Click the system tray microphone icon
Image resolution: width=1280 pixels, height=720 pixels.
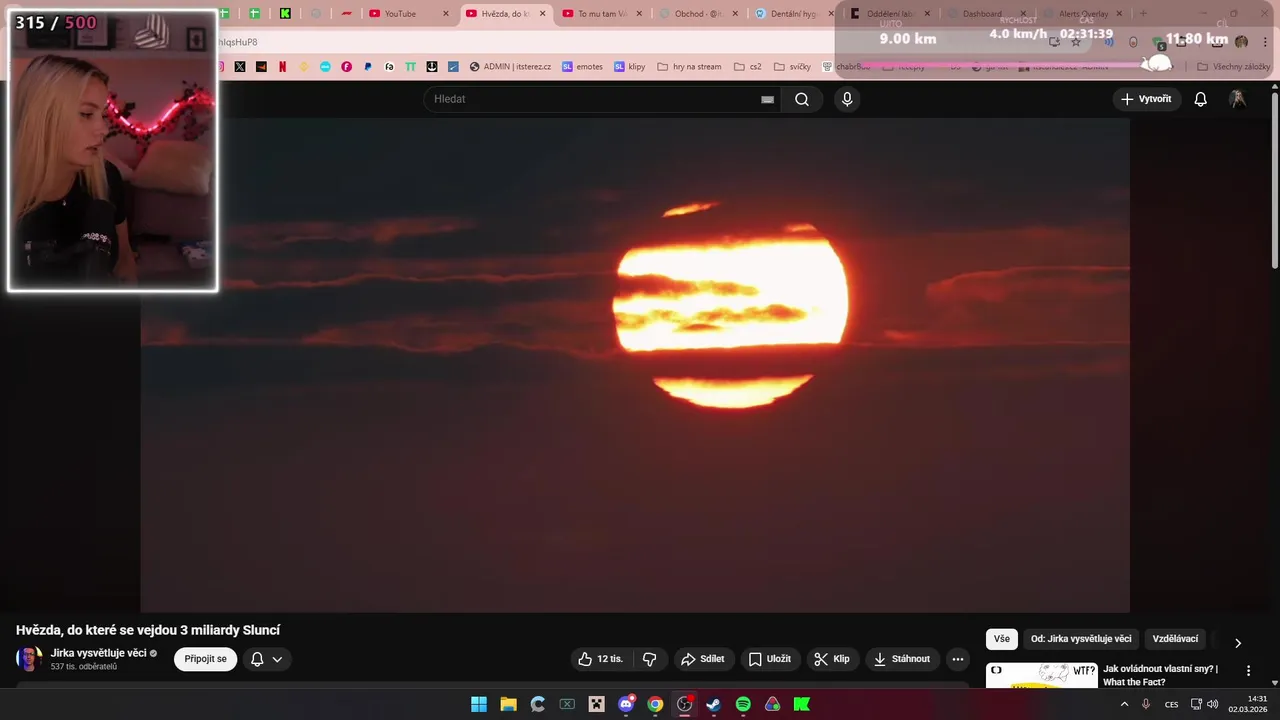point(1146,704)
